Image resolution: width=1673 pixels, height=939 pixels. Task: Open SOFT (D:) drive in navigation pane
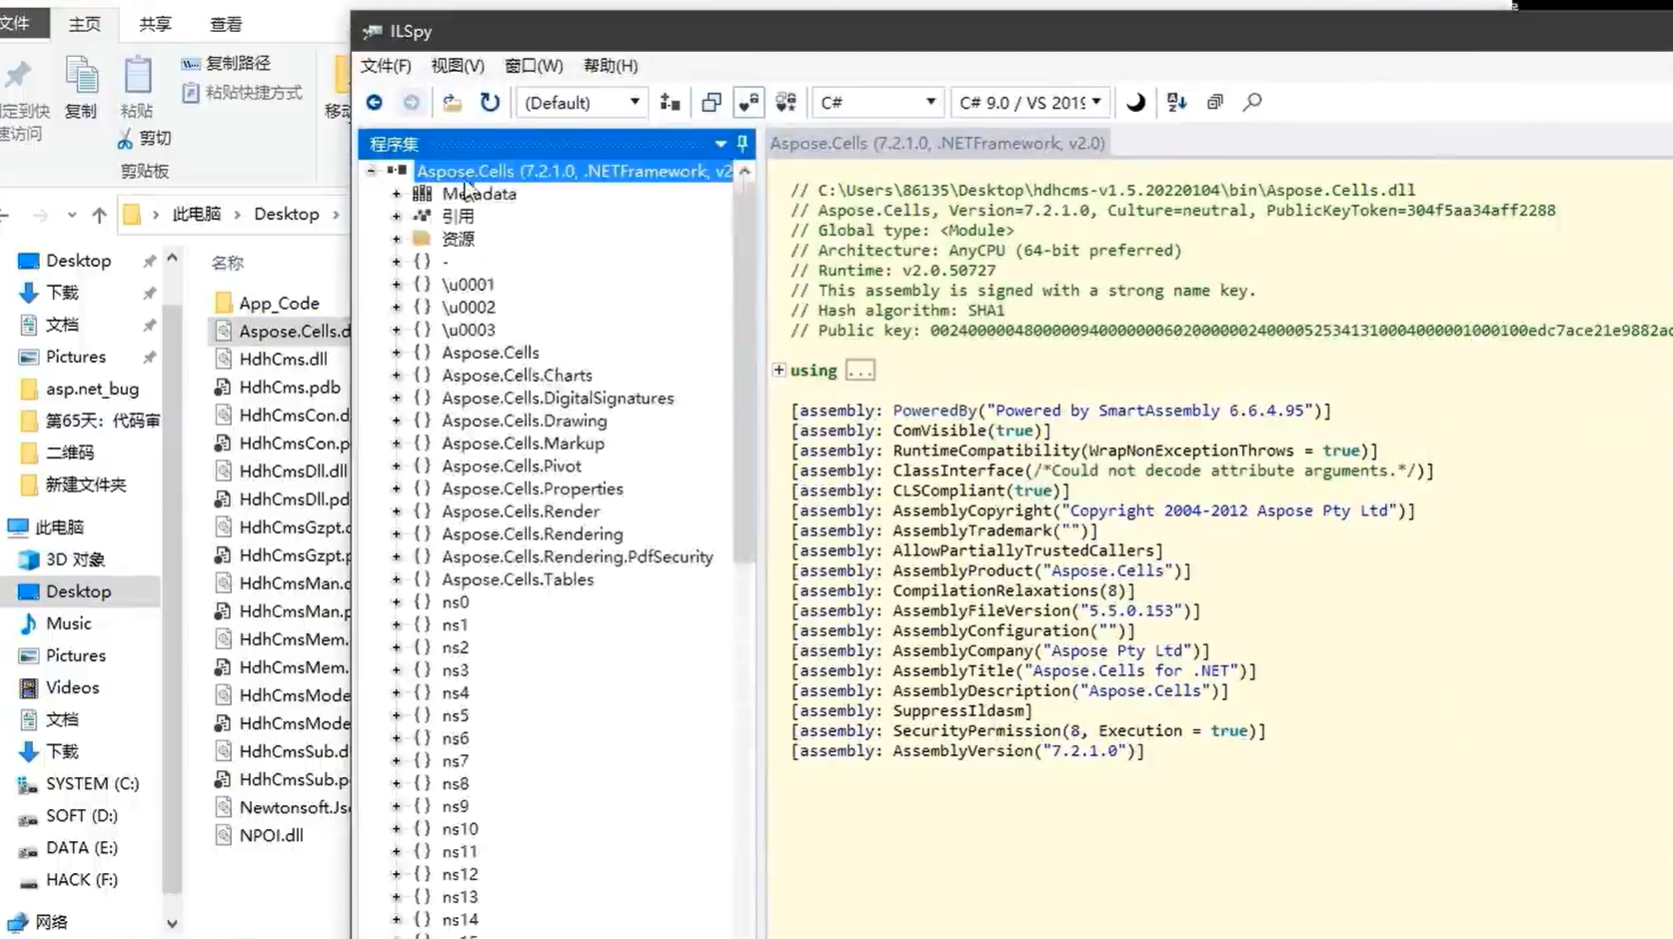click(81, 816)
